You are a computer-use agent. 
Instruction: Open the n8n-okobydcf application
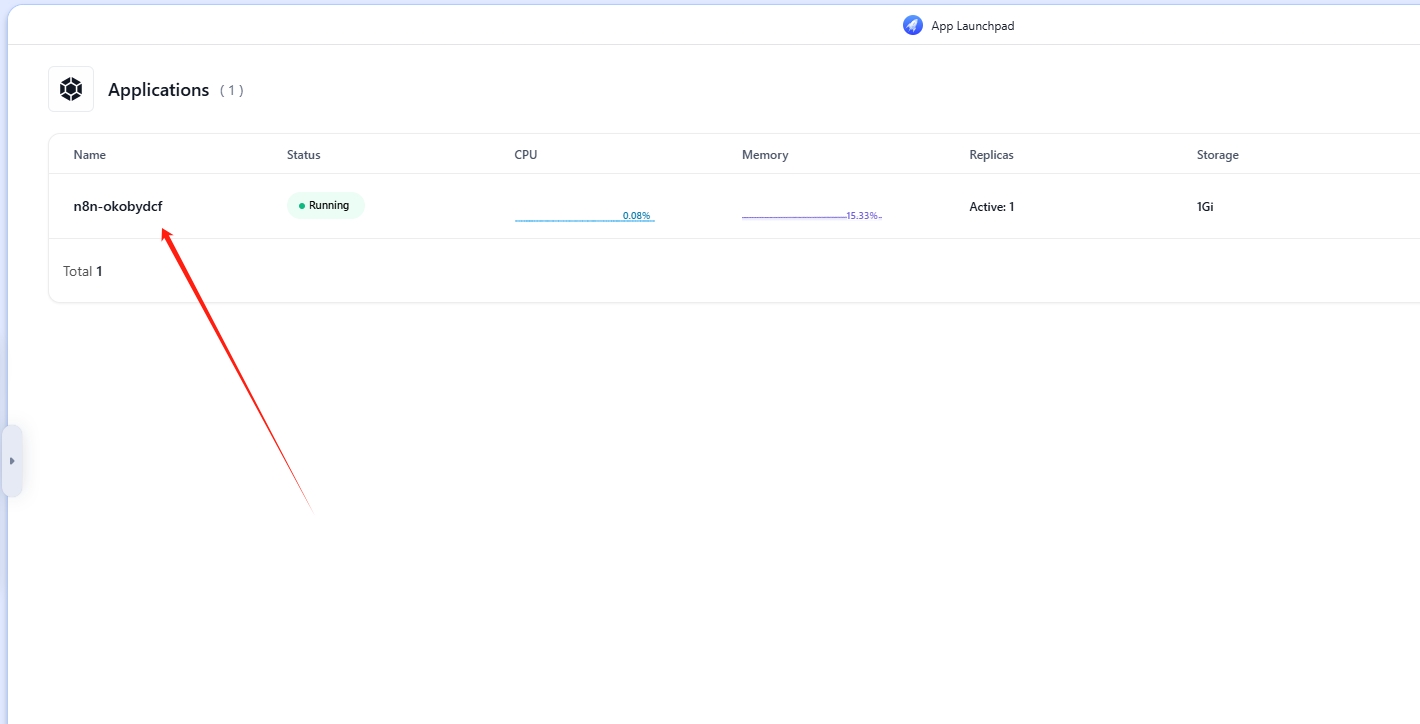(x=118, y=207)
